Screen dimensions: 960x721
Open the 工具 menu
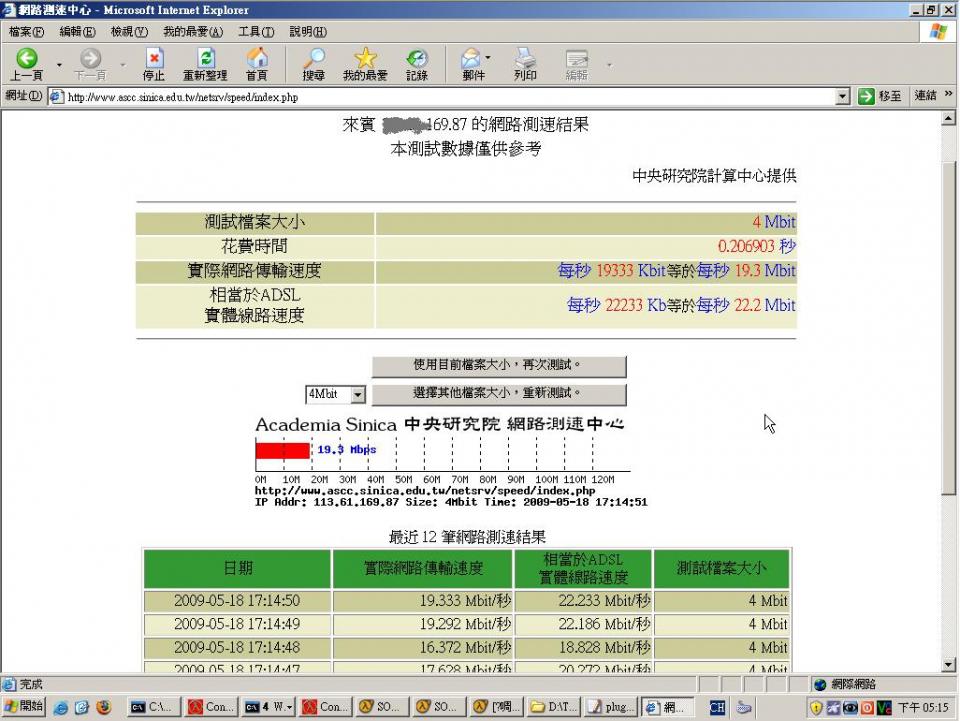coord(256,32)
